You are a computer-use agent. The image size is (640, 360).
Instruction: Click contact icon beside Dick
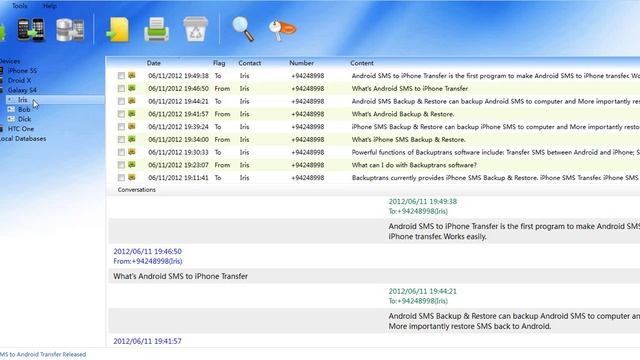[x=11, y=119]
